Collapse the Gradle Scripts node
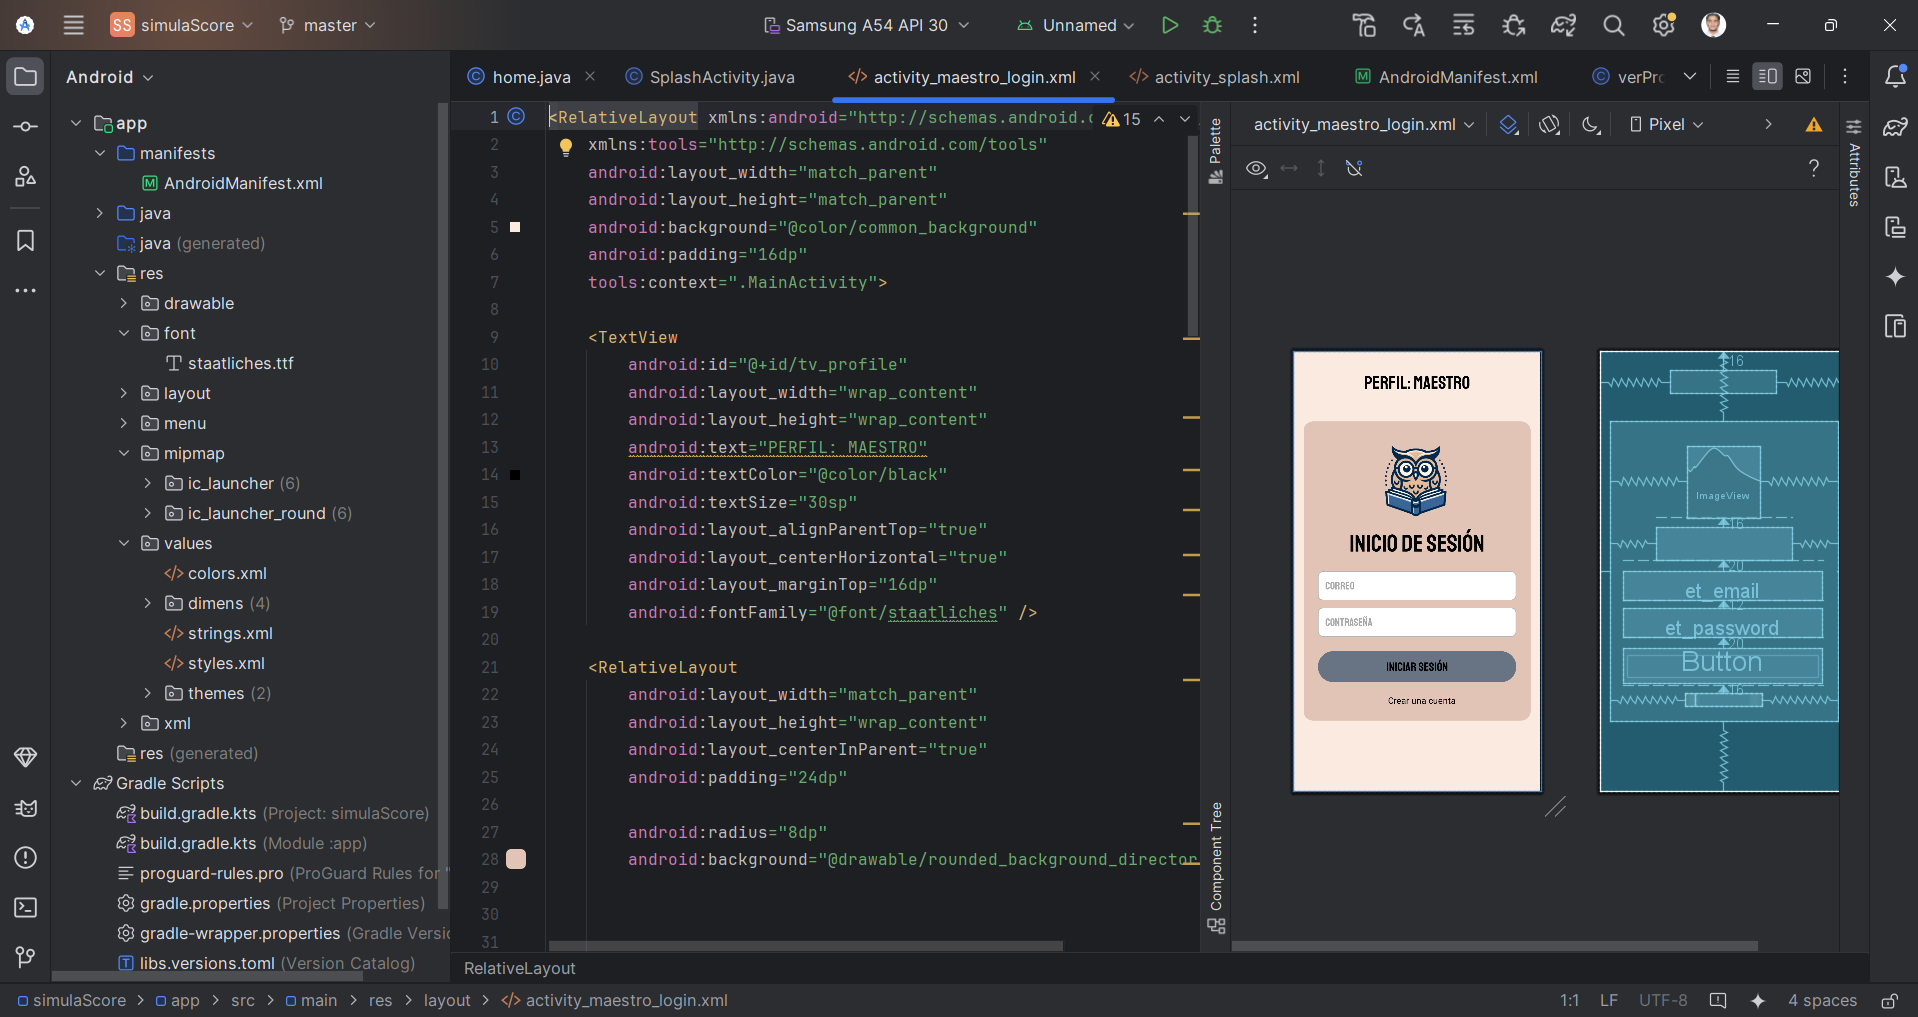1918x1017 pixels. click(76, 783)
